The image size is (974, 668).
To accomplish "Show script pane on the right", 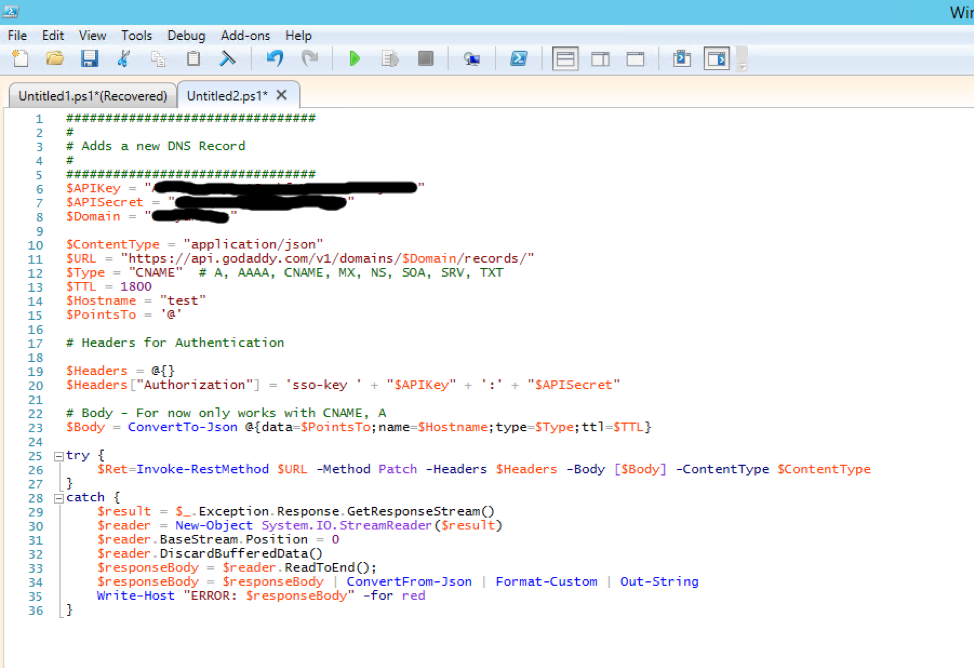I will tap(600, 59).
